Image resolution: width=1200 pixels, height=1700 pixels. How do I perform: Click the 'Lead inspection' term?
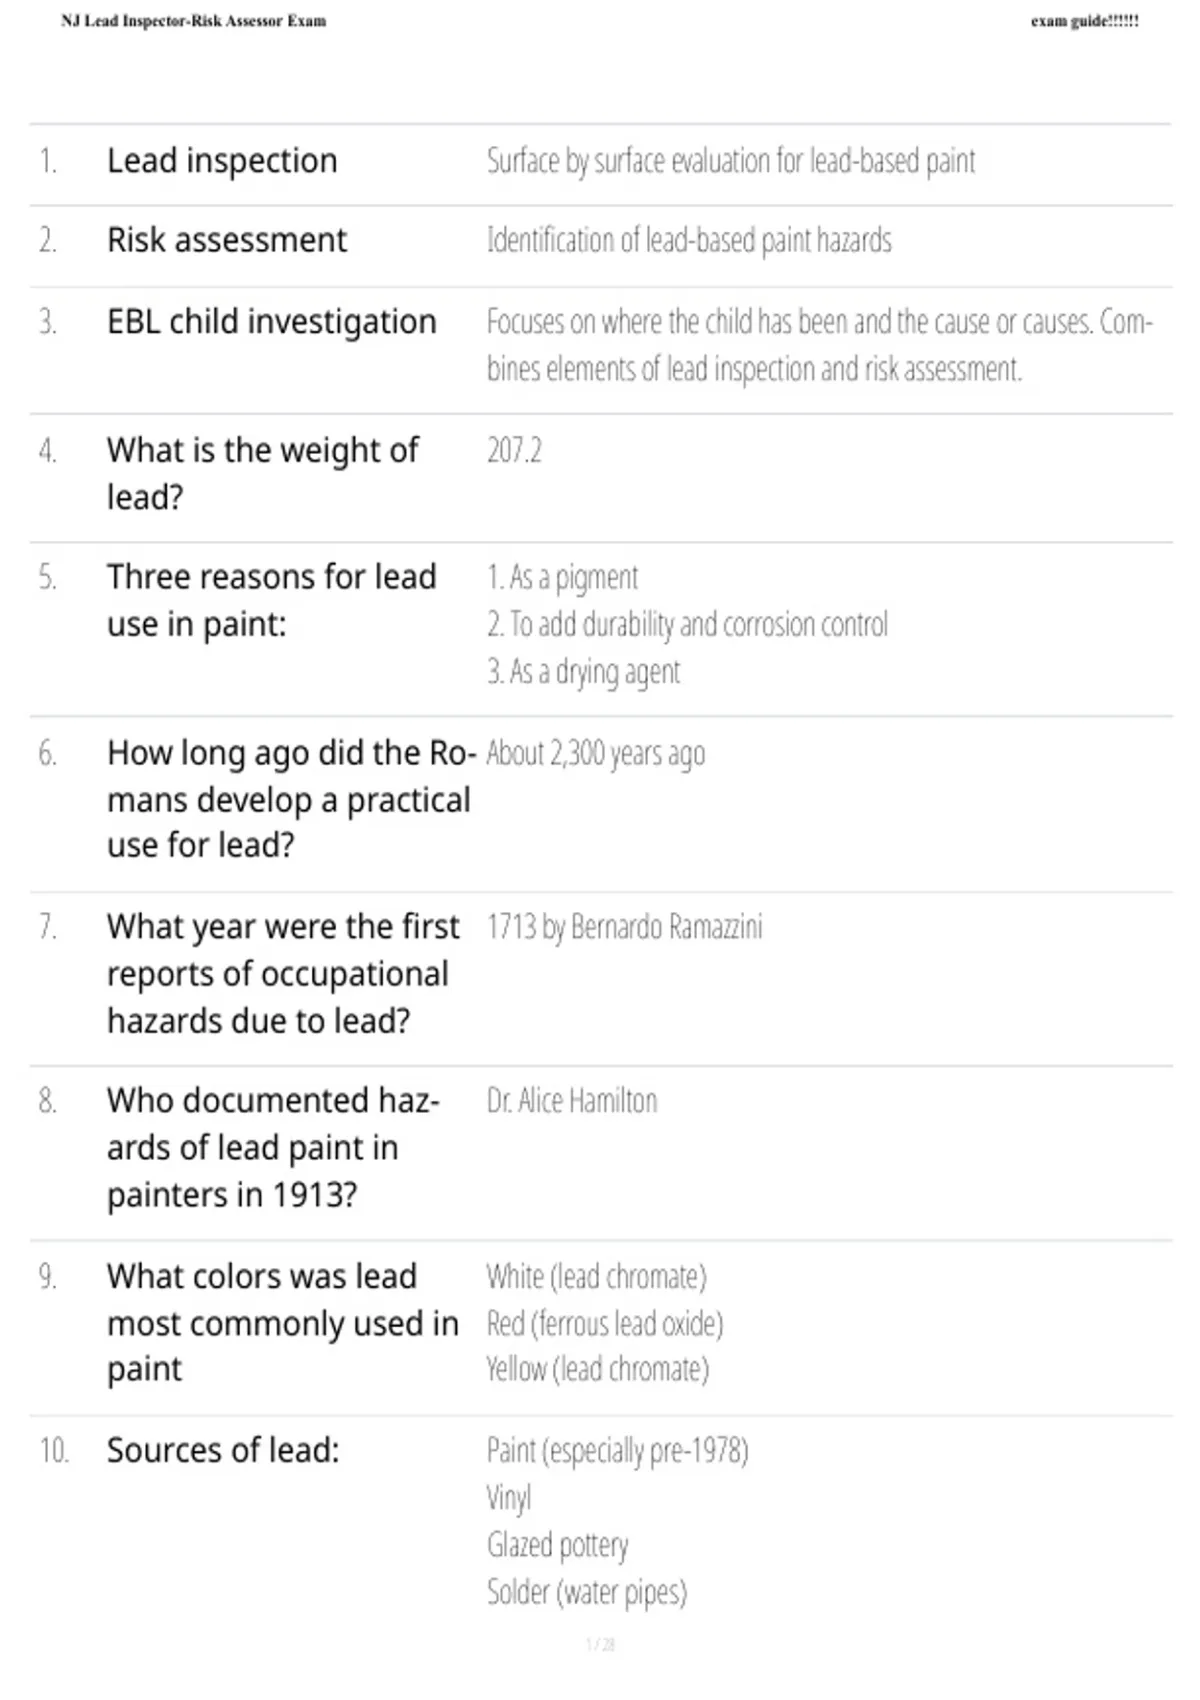point(222,161)
